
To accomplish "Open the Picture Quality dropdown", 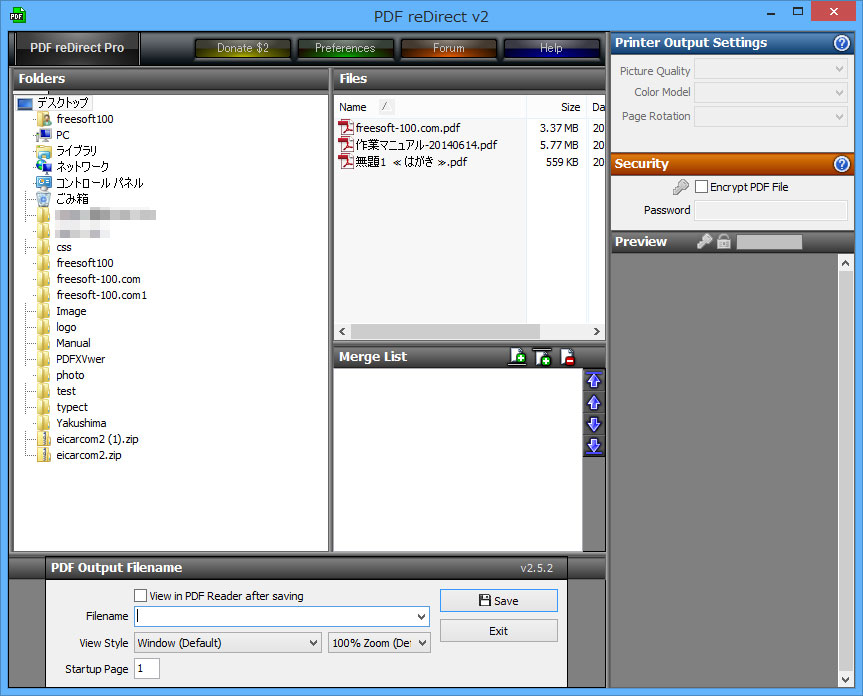I will (771, 70).
